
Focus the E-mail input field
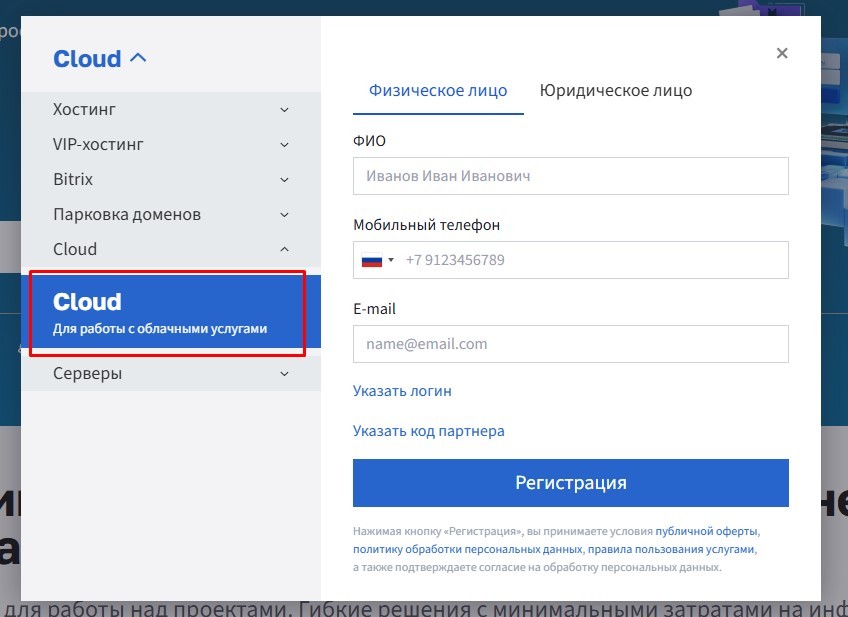click(x=571, y=344)
